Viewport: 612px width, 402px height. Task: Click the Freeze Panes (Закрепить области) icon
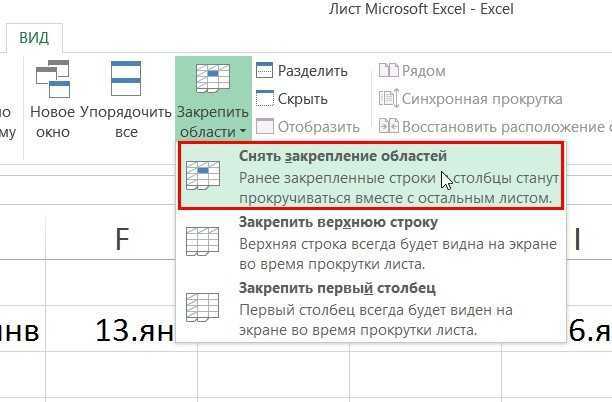tap(211, 78)
